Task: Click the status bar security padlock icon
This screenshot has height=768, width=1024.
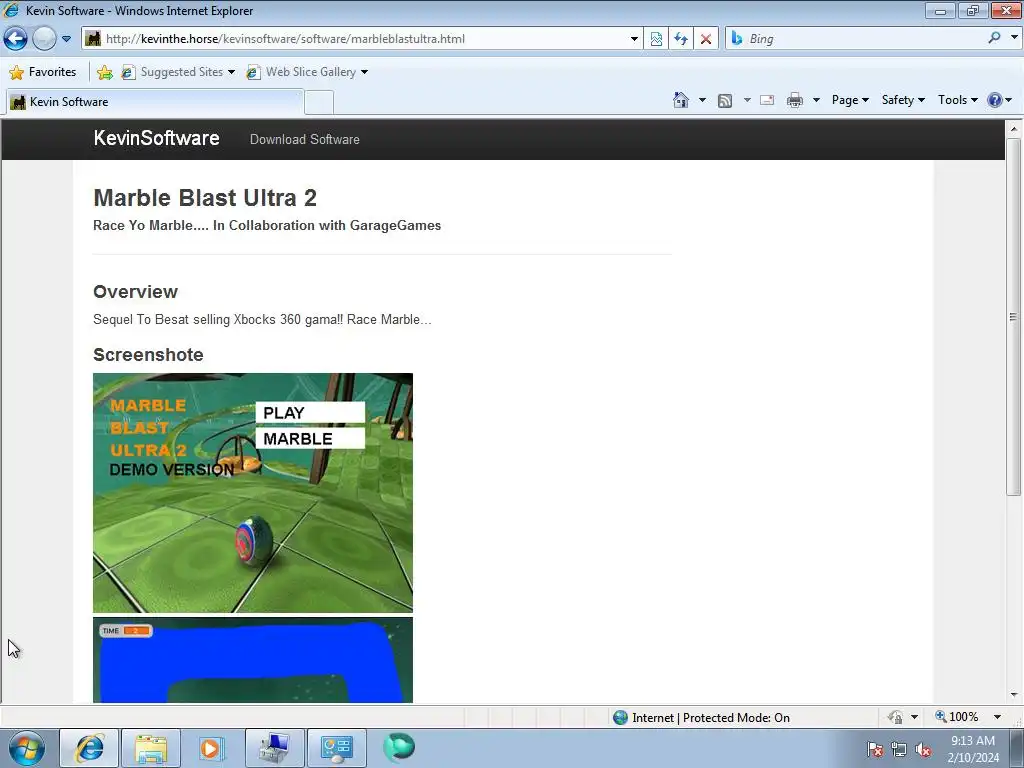Action: click(x=895, y=717)
